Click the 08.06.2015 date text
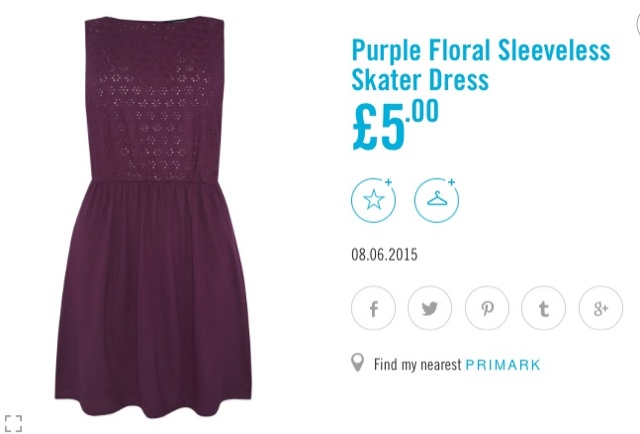This screenshot has height=434, width=640. point(384,254)
